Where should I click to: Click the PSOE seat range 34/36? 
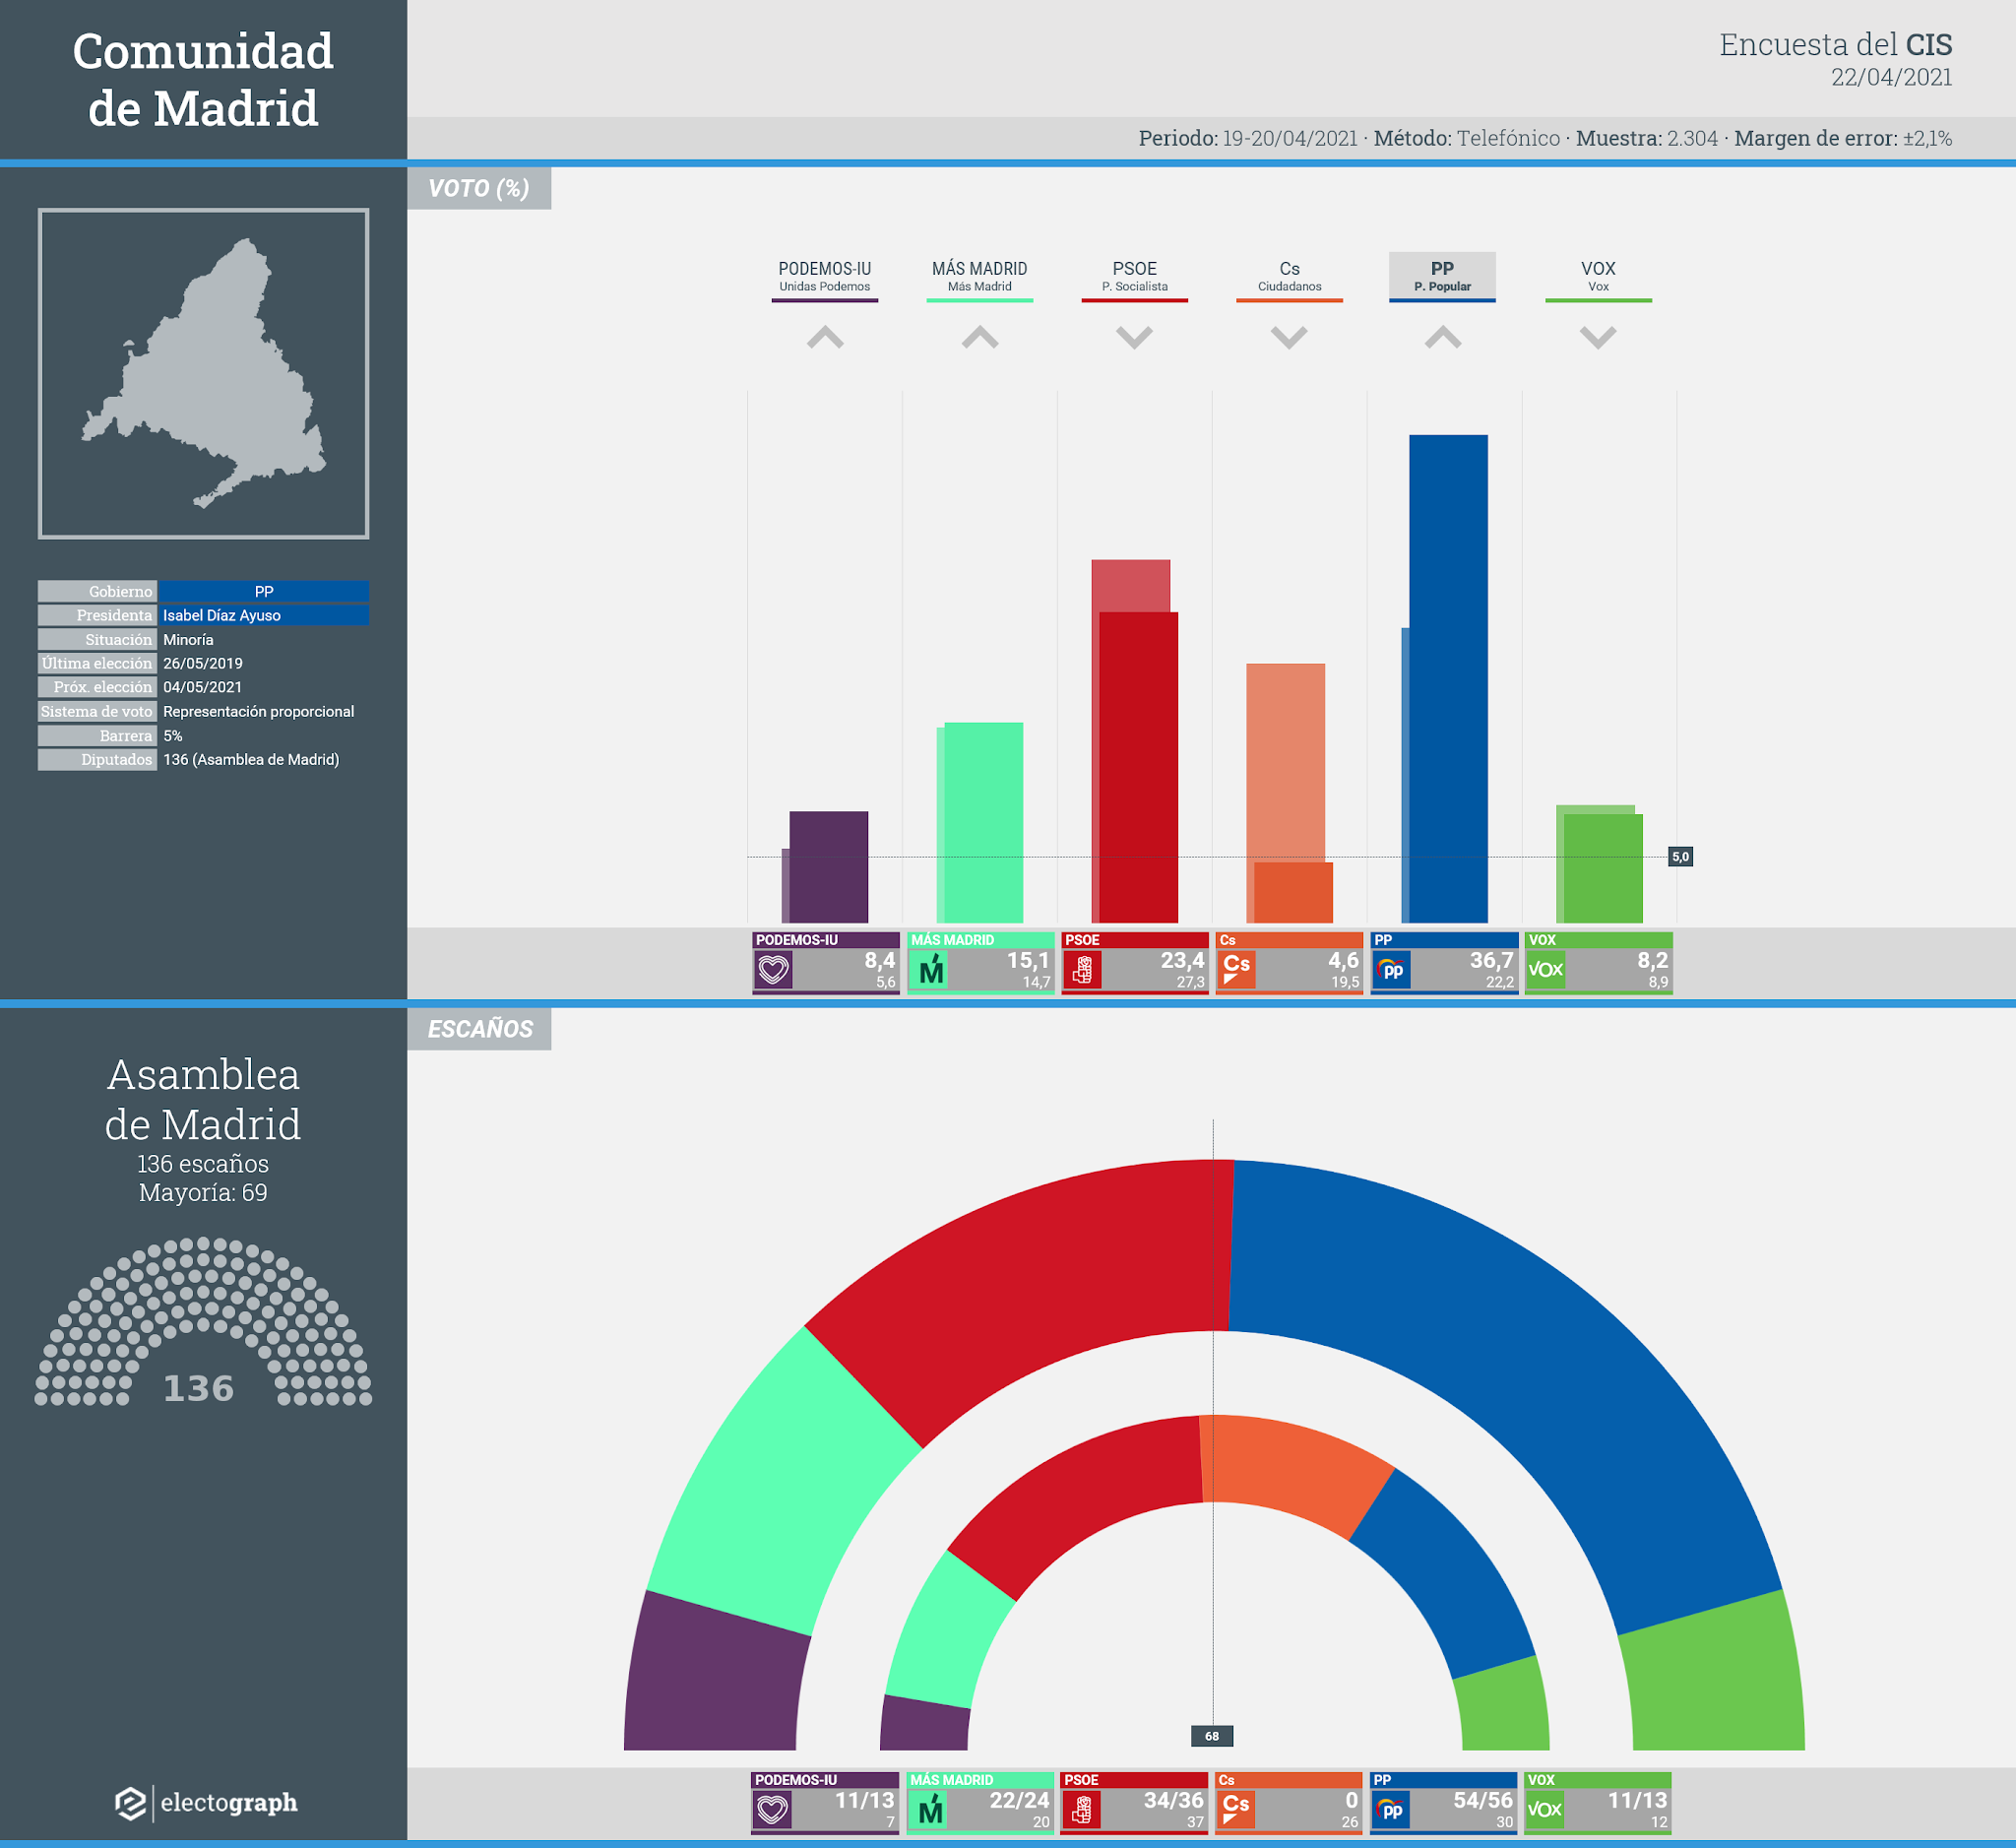1173,1800
